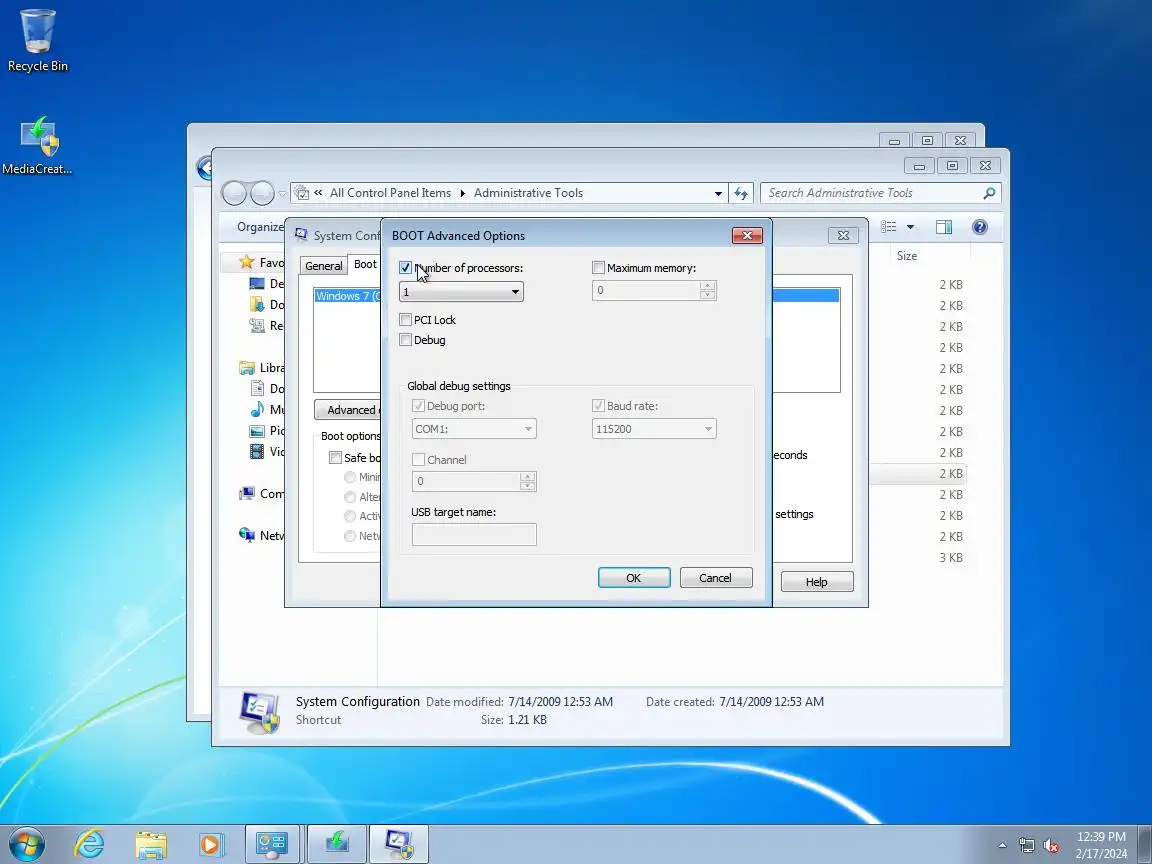The image size is (1152, 864).
Task: Open Windows Explorer taskbar icon
Action: 151,844
